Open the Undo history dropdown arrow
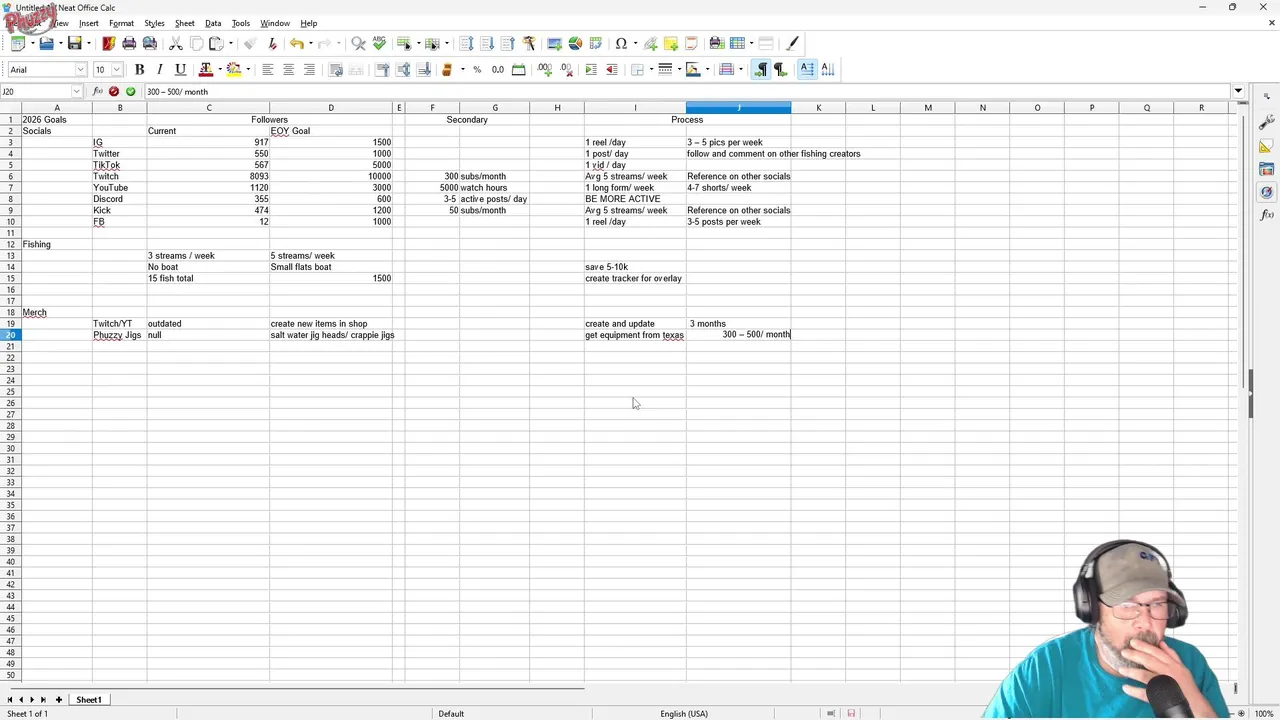This screenshot has height=720, width=1280. tap(310, 43)
